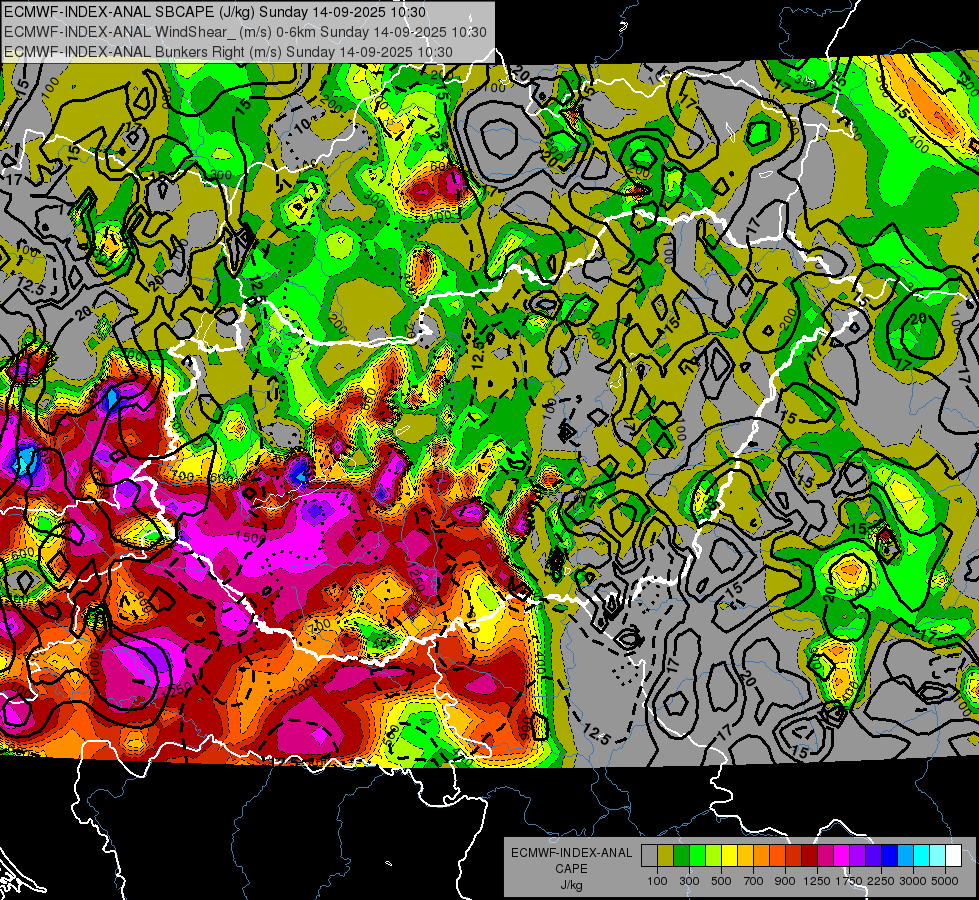Select the pure blue legend swatch right of 2250

point(890,856)
